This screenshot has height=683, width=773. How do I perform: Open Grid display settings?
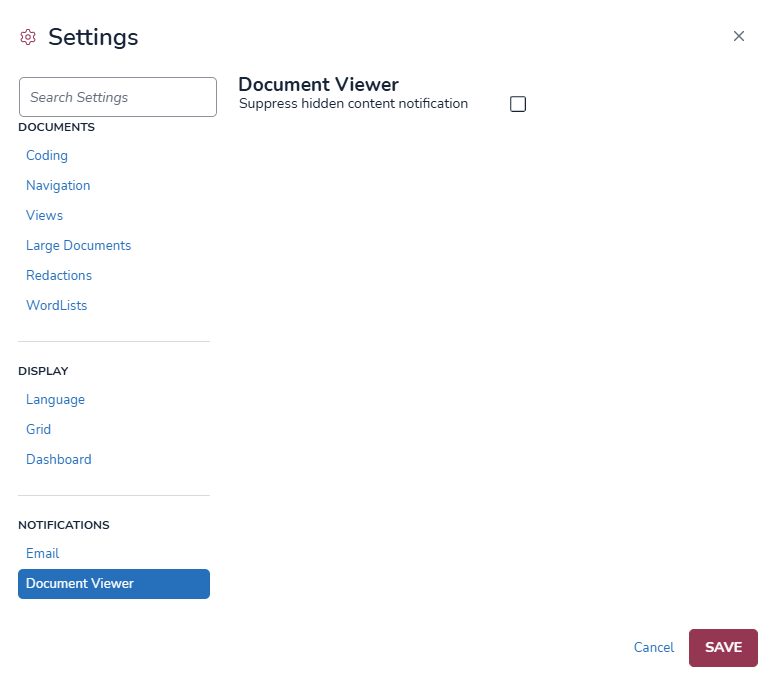38,429
